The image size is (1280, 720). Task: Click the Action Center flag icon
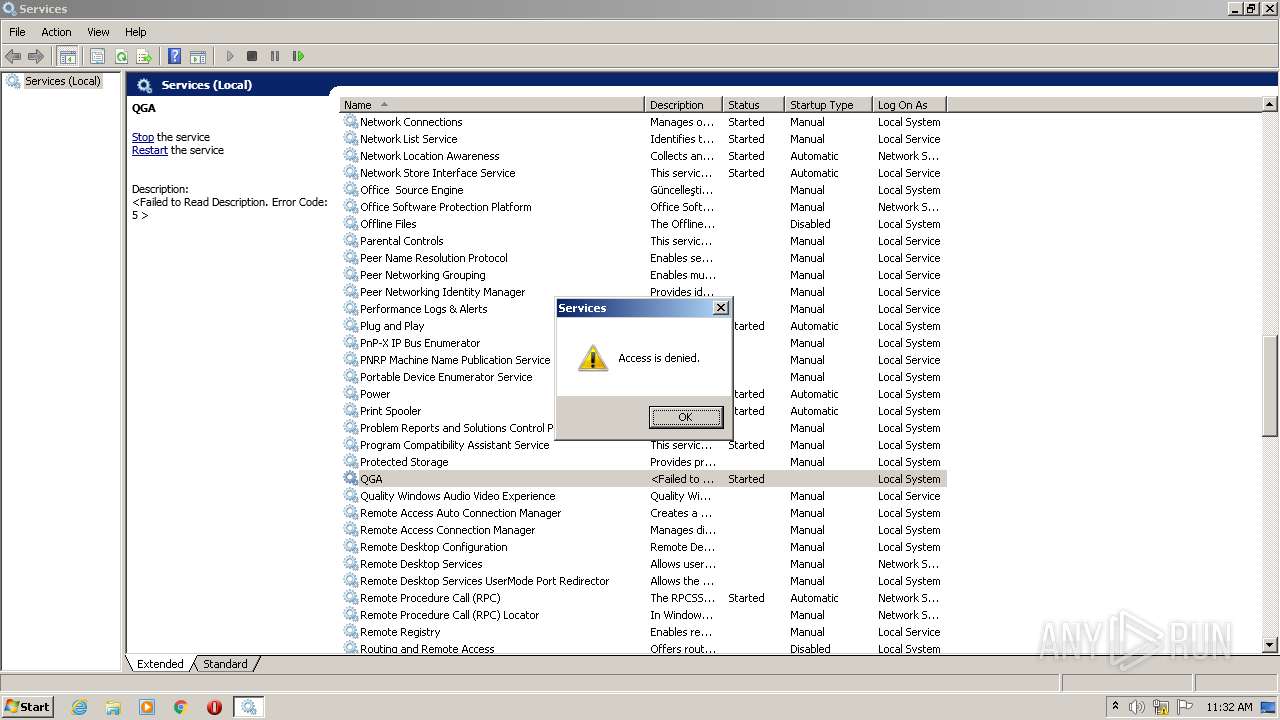click(1185, 707)
